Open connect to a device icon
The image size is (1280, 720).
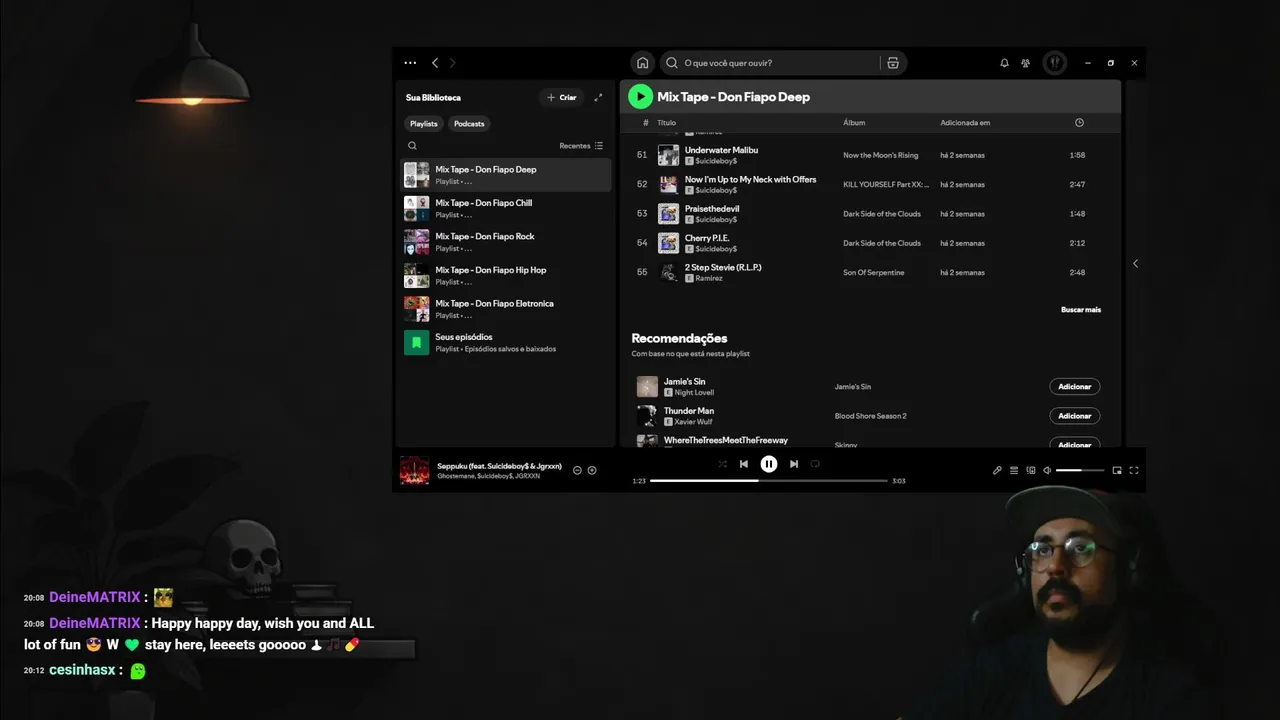click(1031, 470)
